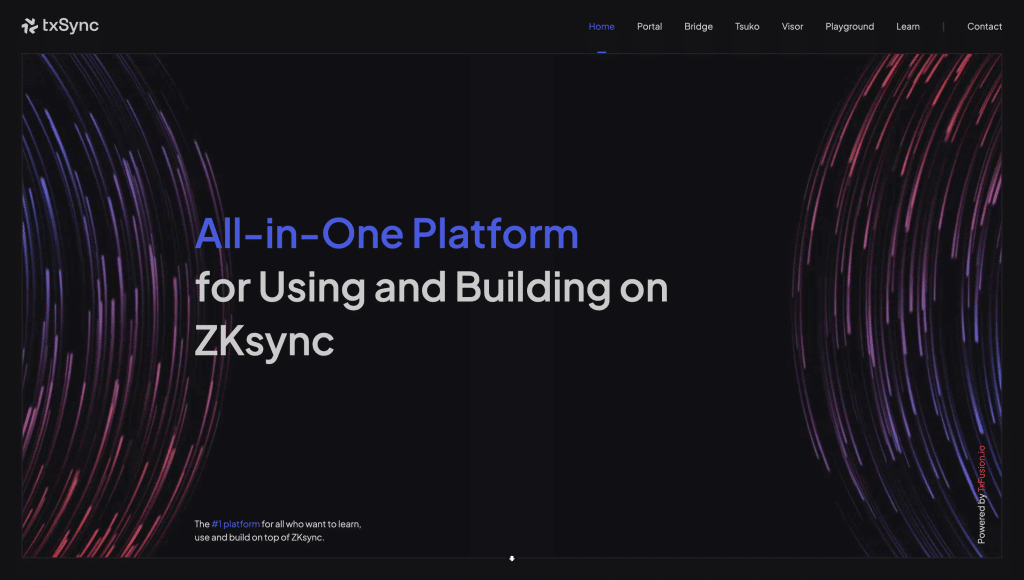Viewport: 1024px width, 580px height.
Task: Open the Home nav item
Action: click(x=601, y=27)
